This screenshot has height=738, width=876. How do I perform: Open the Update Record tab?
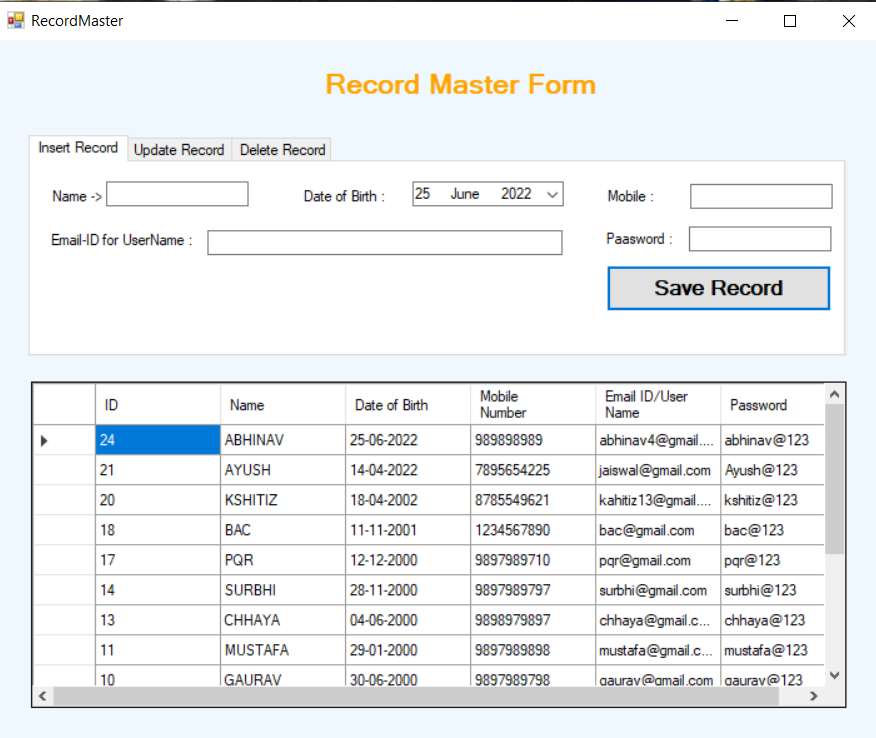click(179, 150)
